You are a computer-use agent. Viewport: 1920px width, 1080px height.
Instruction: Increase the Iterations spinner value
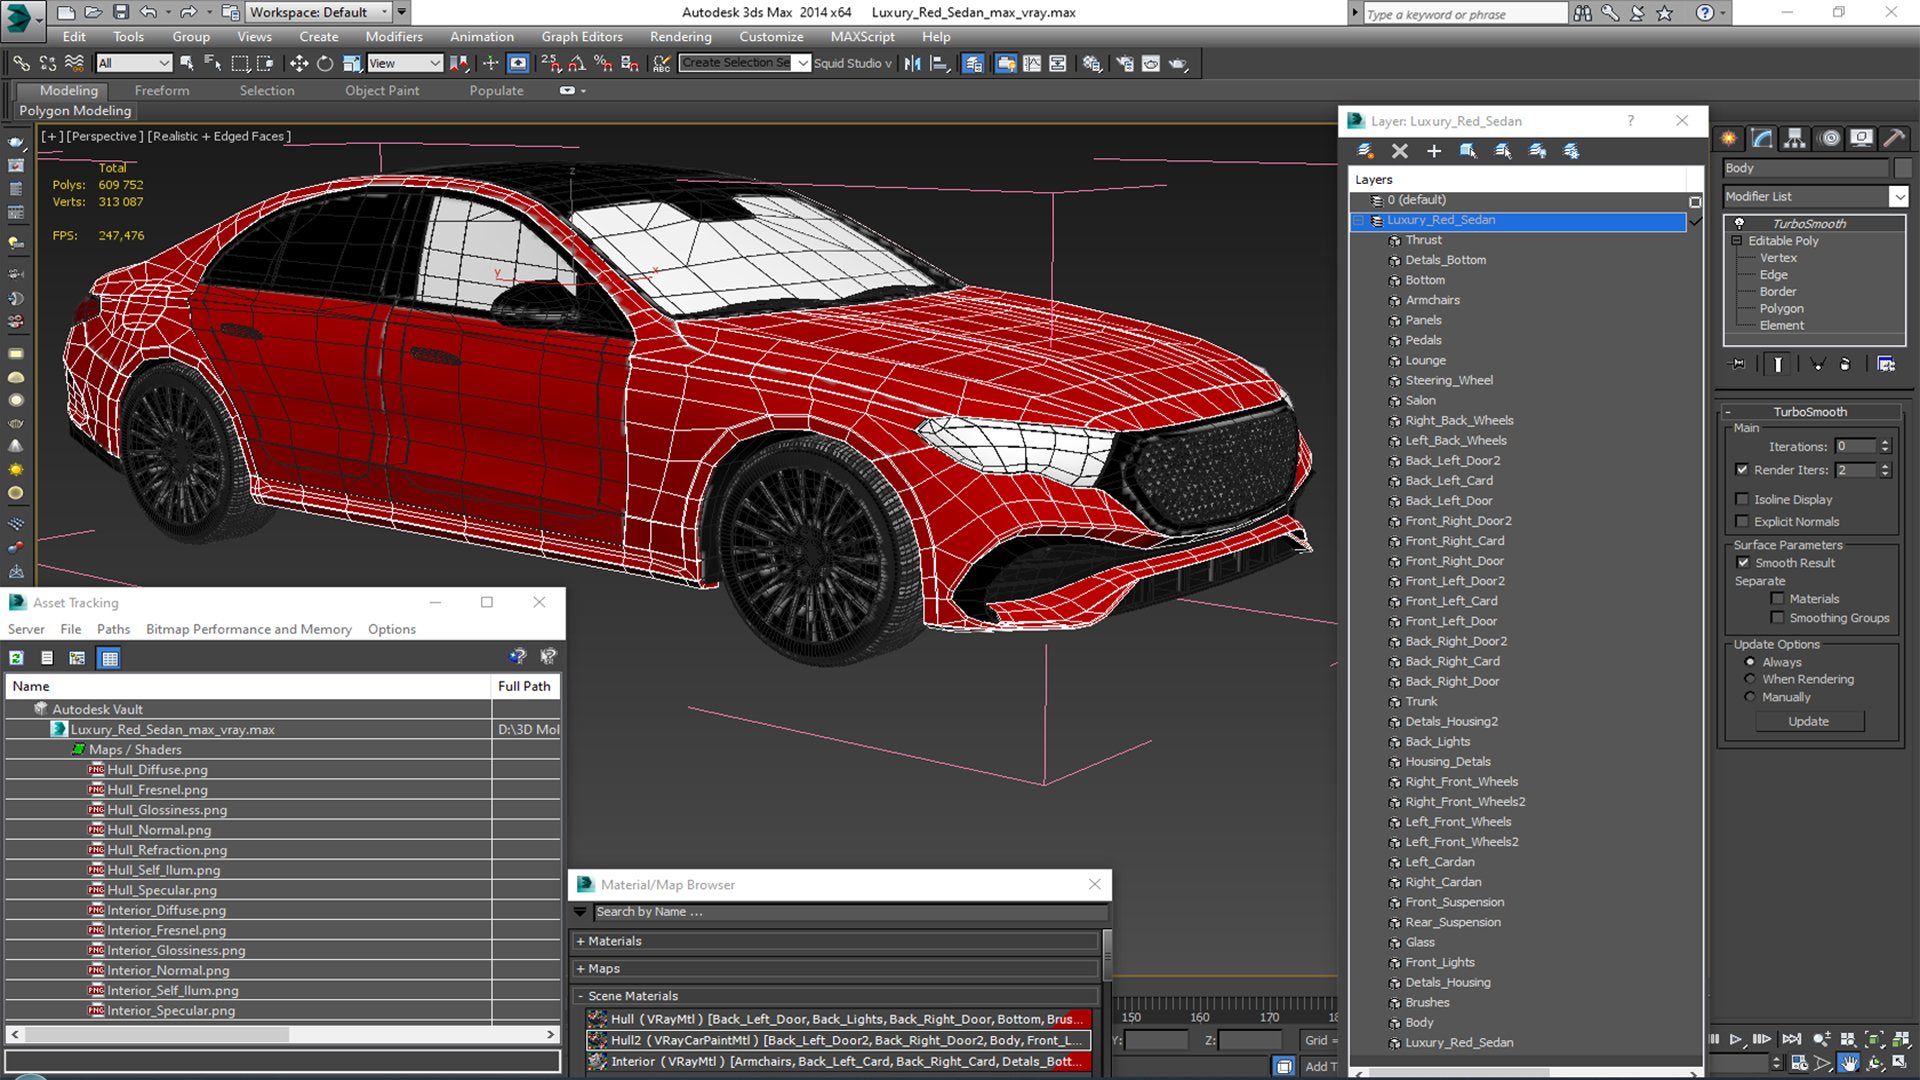(1885, 443)
